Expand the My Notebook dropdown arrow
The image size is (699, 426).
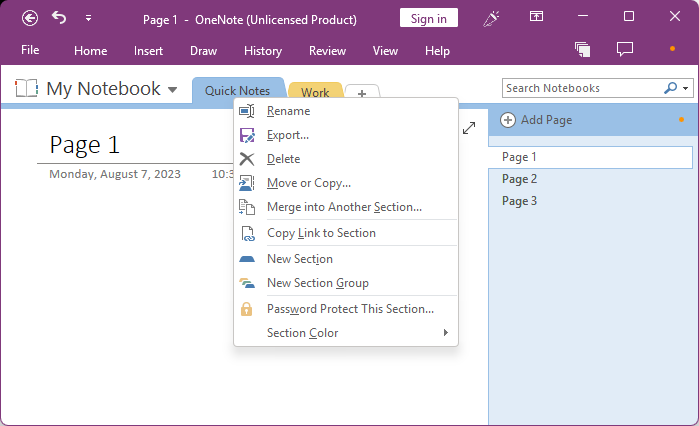coord(173,90)
